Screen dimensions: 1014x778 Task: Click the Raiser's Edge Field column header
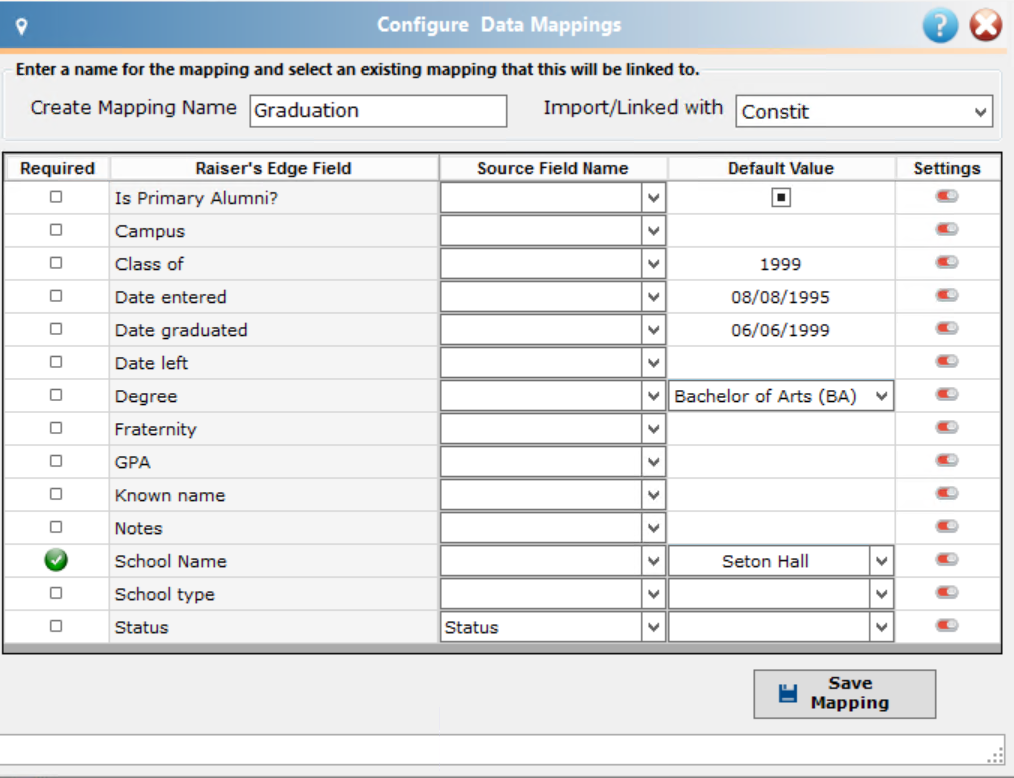274,168
